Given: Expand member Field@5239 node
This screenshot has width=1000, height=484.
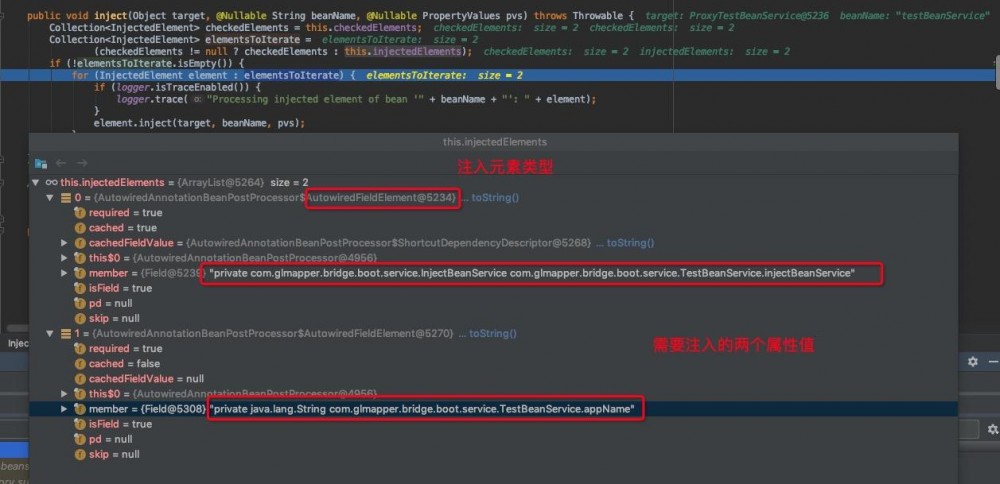Looking at the screenshot, I should (x=64, y=273).
